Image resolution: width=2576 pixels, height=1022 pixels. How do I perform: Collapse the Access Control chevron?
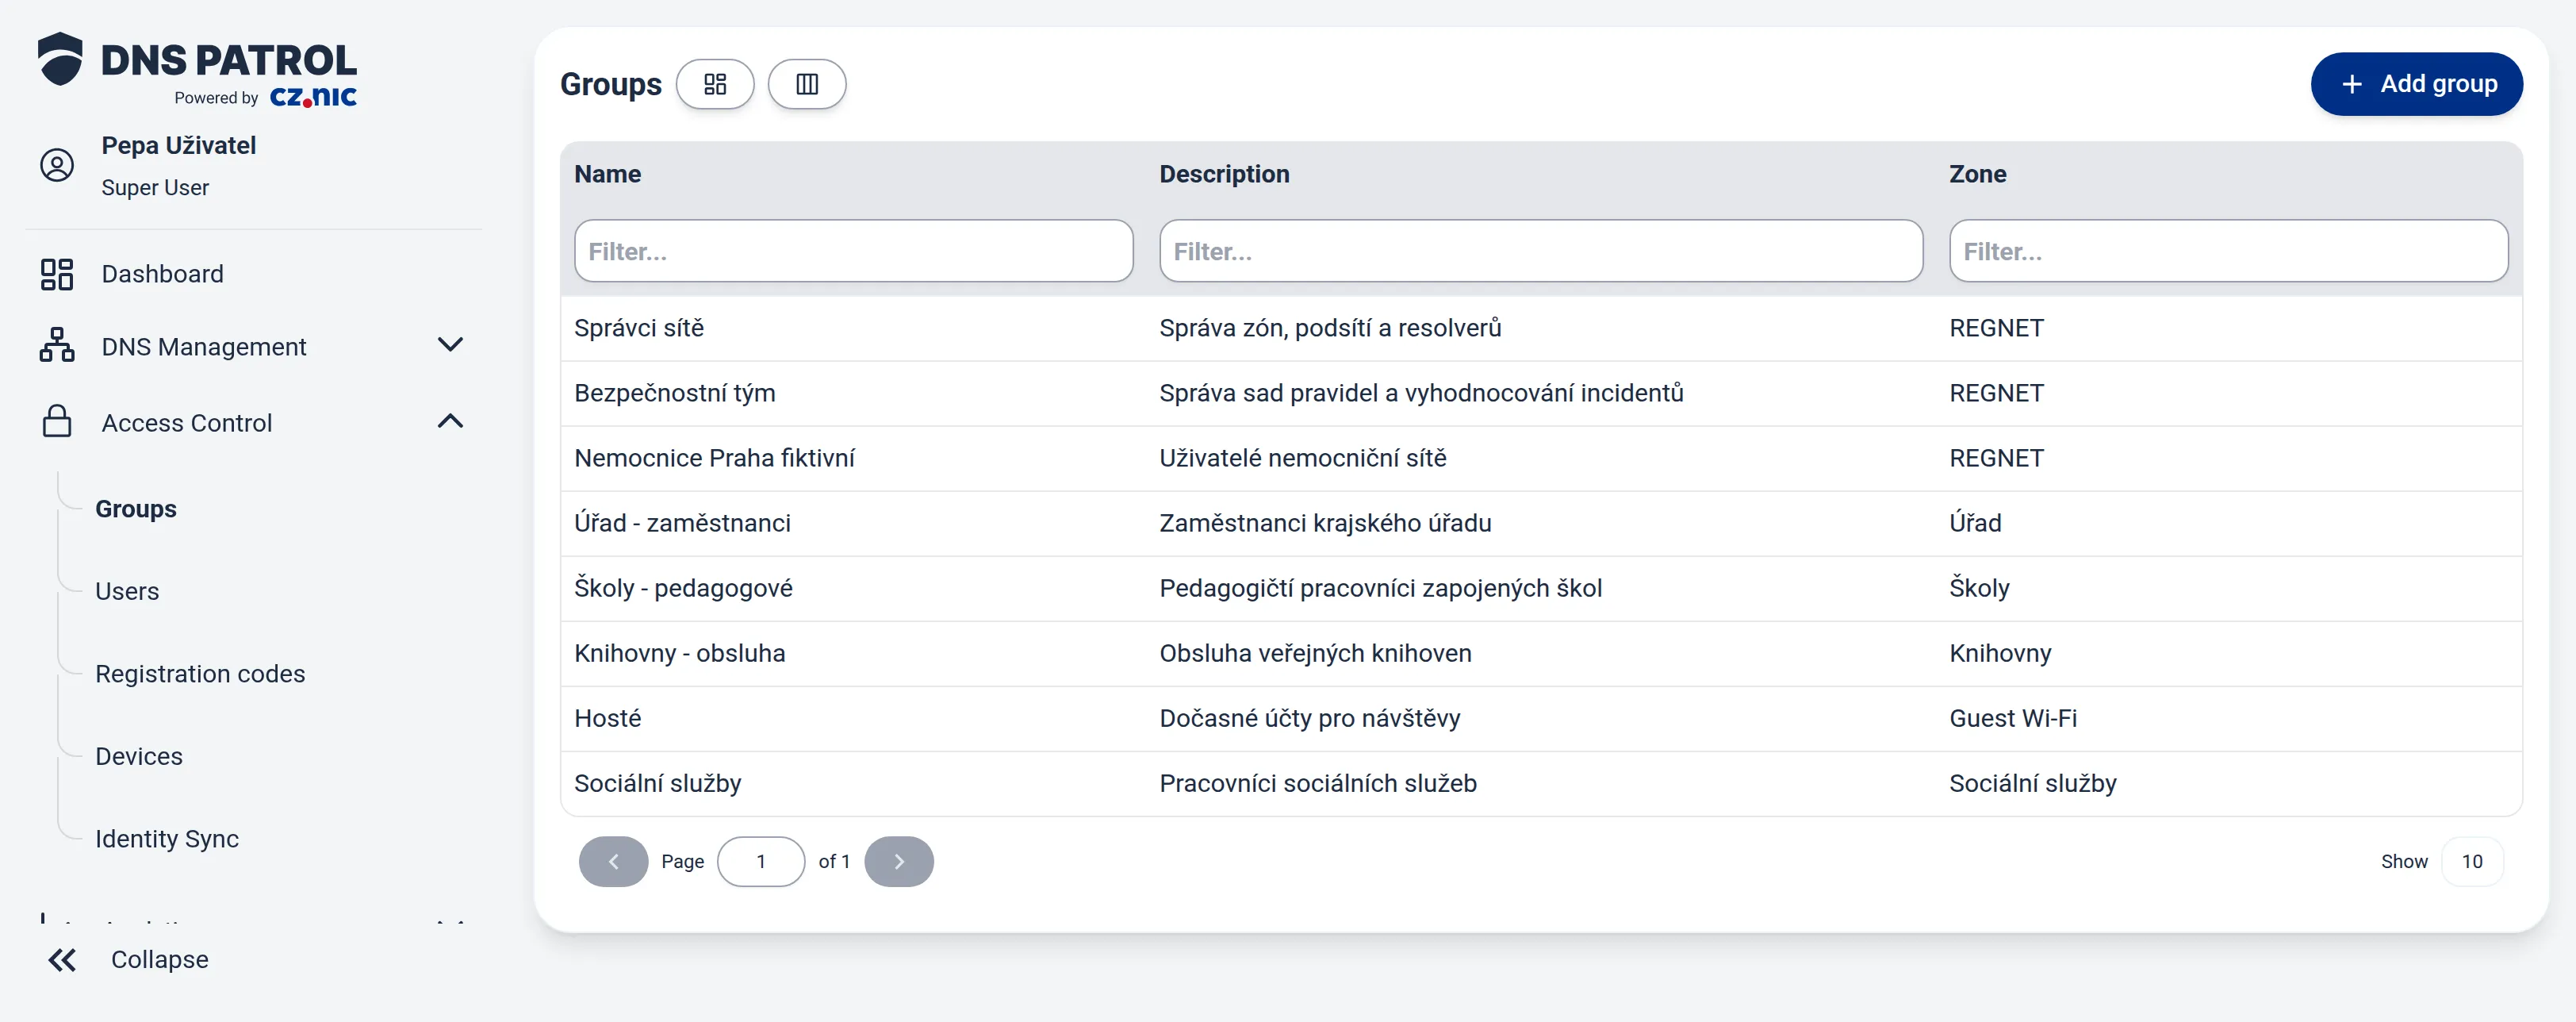(x=451, y=421)
